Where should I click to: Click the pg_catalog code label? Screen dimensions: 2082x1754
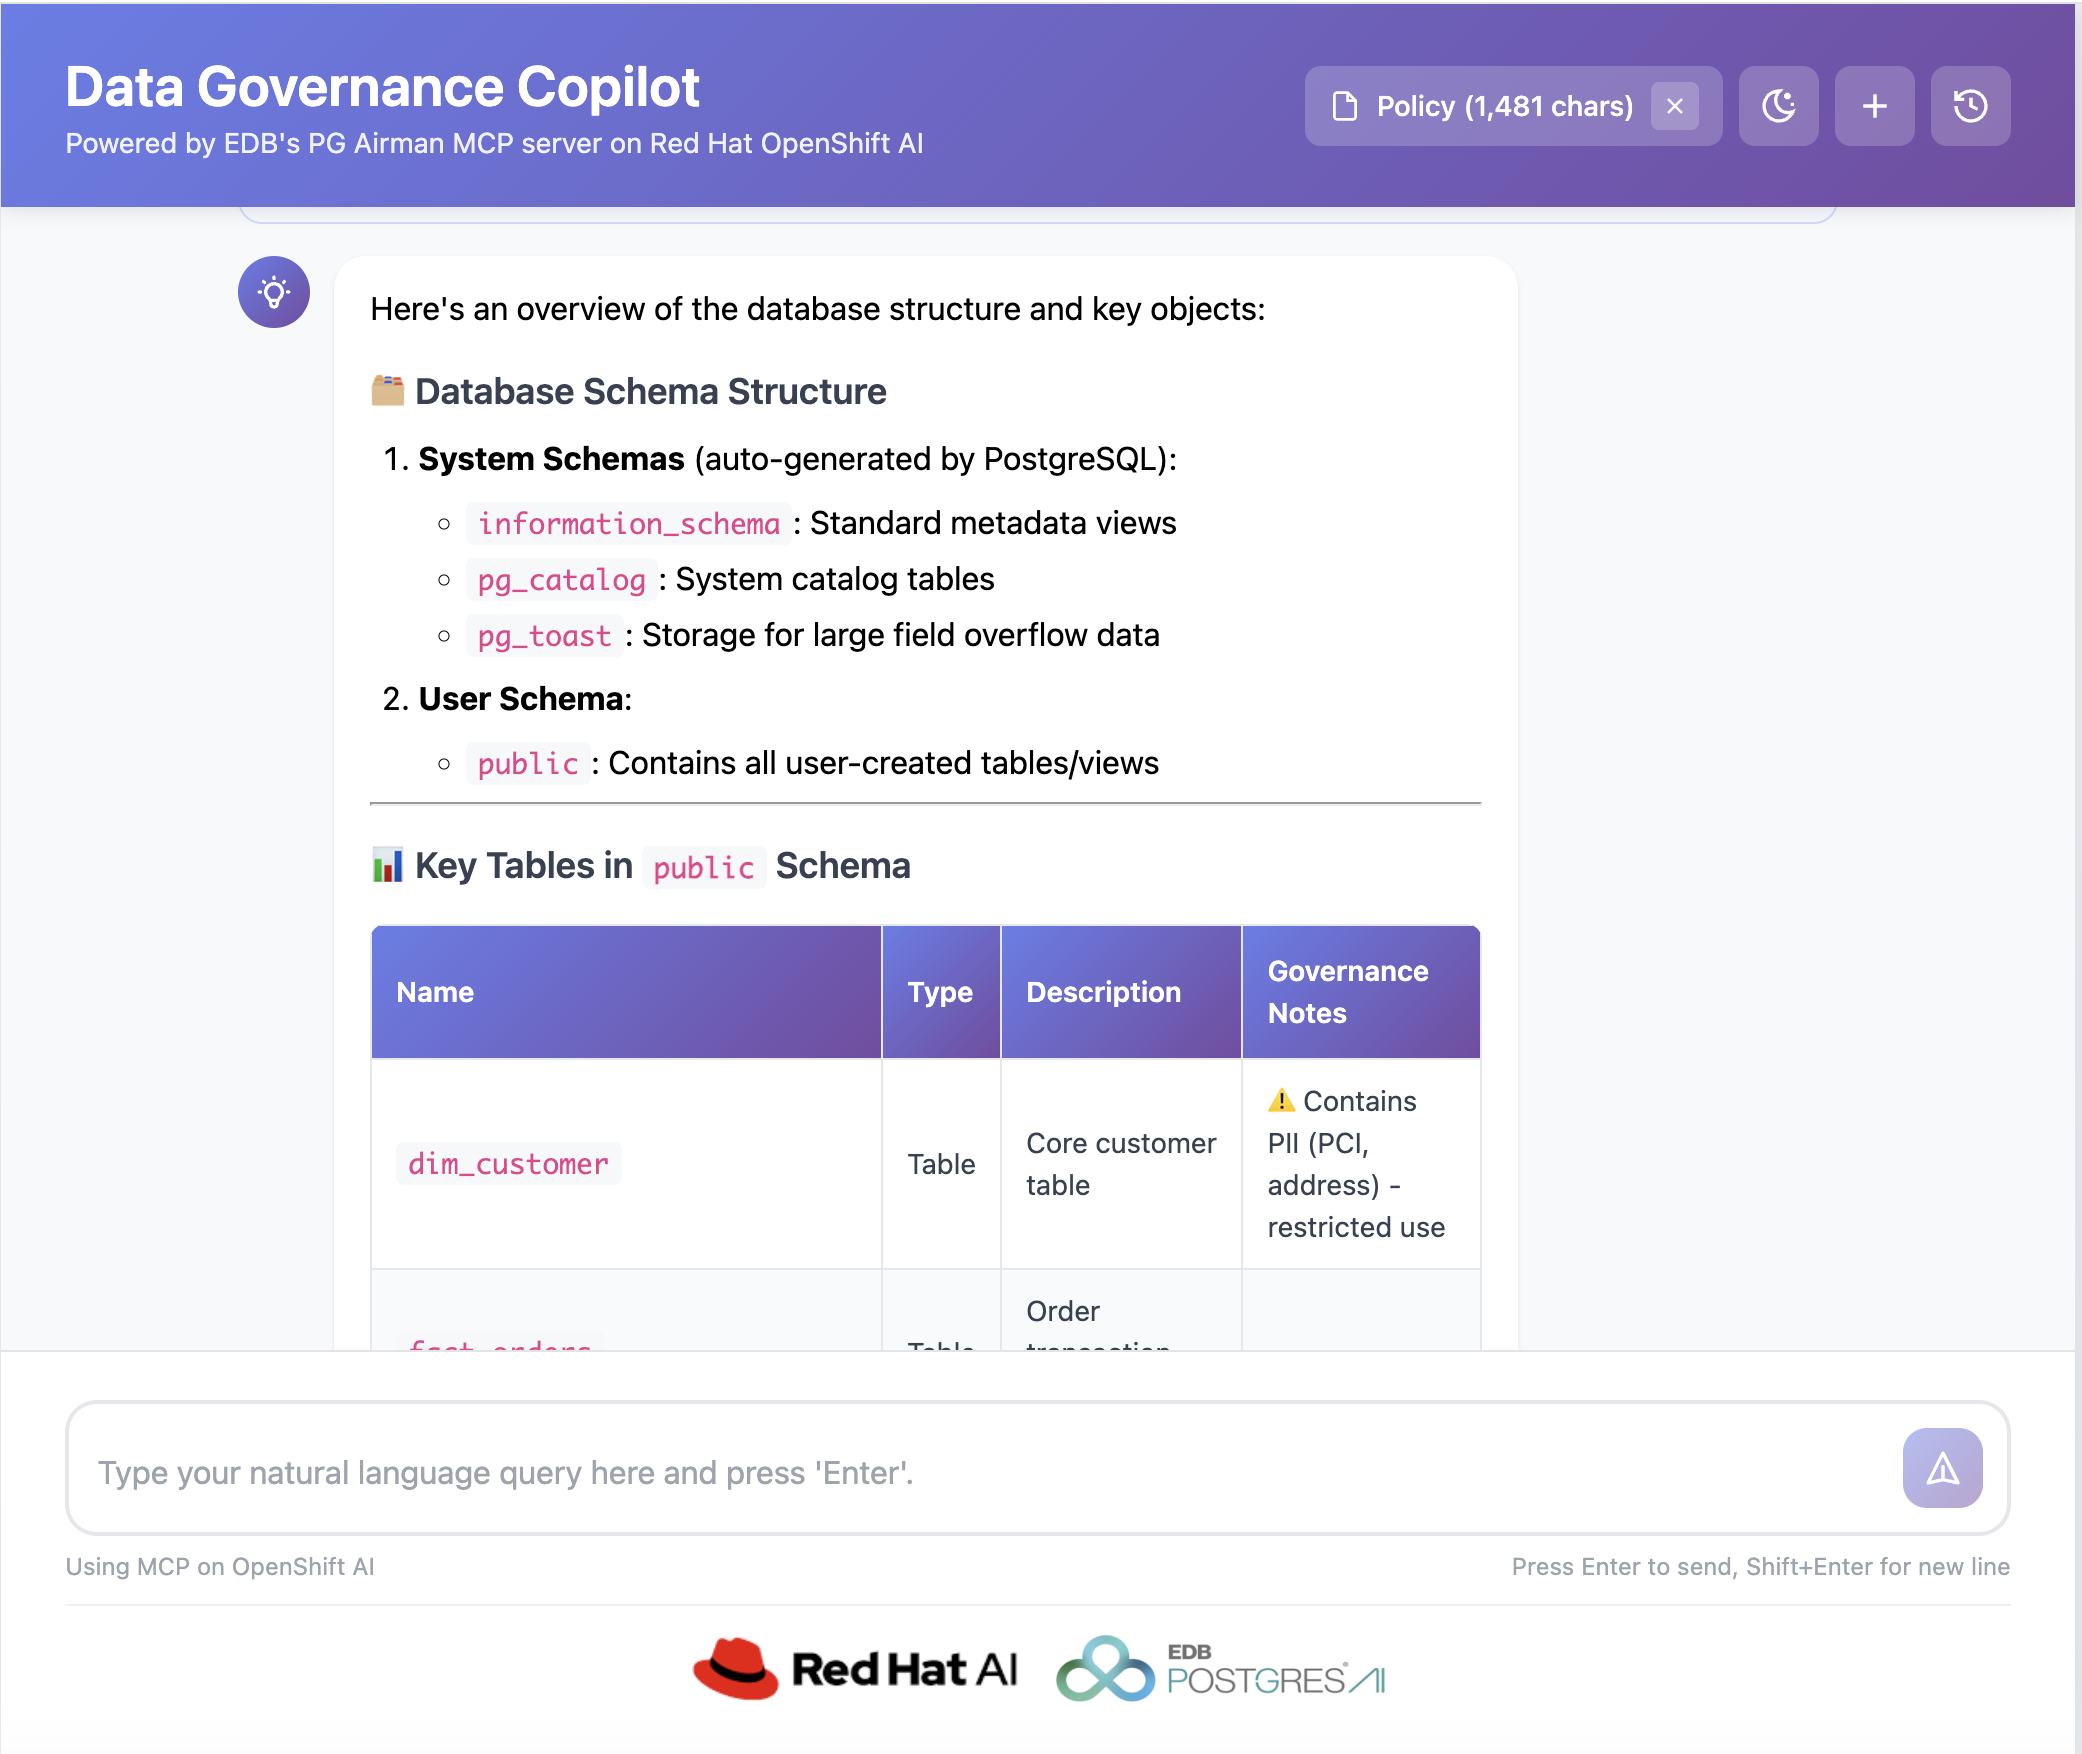pos(561,580)
